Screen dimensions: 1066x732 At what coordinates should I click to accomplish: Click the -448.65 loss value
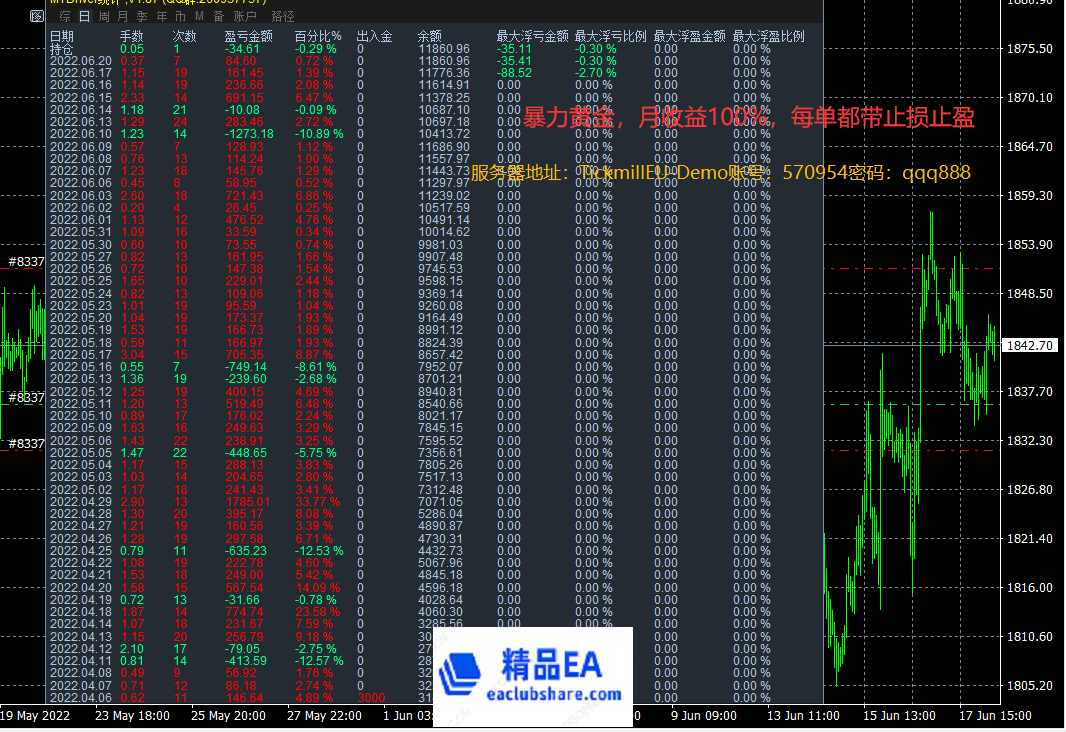(x=246, y=453)
